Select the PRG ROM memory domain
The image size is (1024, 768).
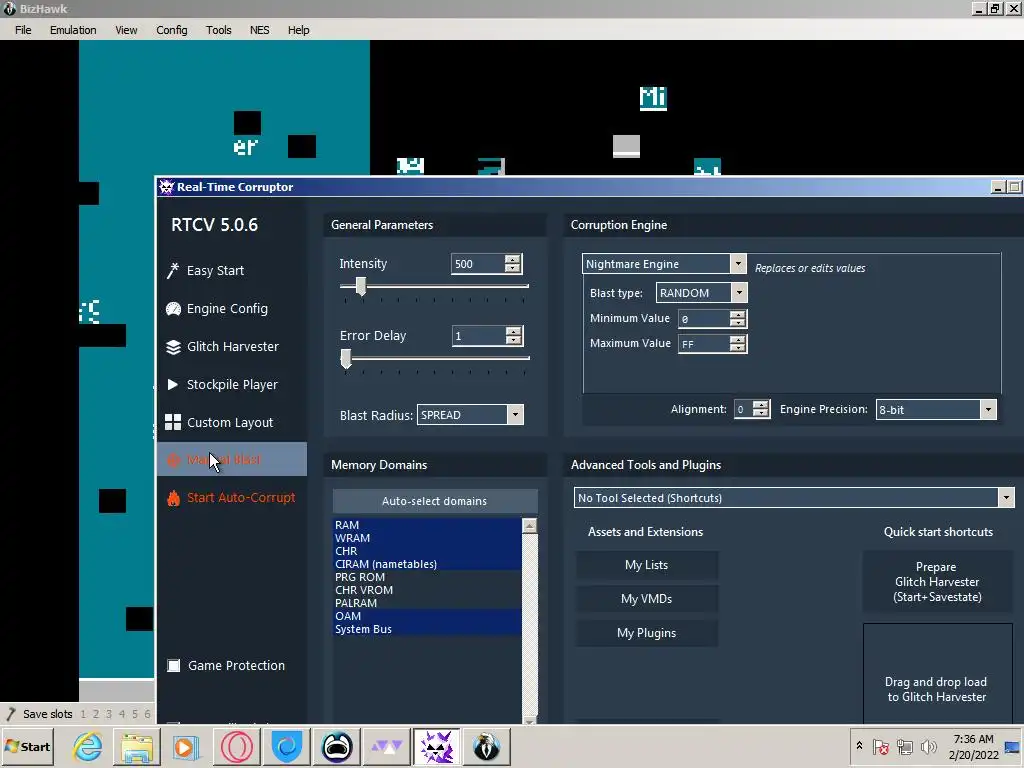[427, 577]
